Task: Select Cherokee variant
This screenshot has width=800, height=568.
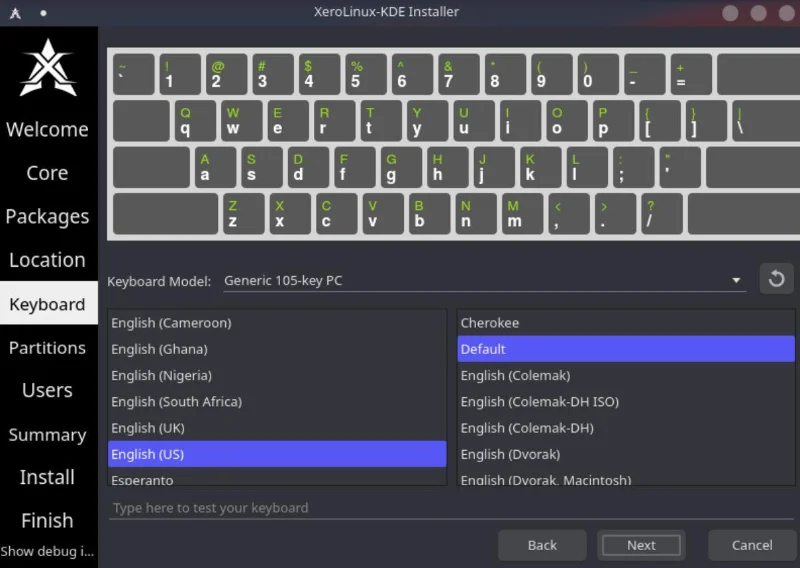Action: (626, 323)
